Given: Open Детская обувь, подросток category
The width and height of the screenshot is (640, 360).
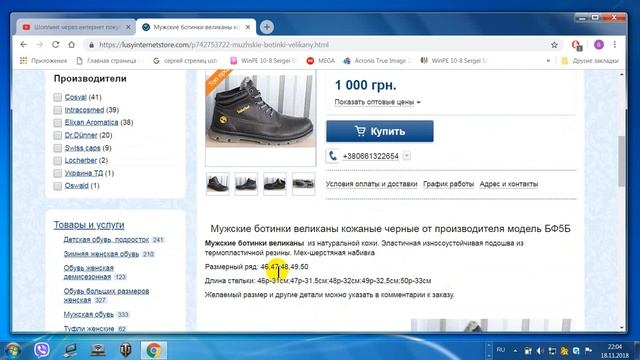Looking at the screenshot, I should tap(106, 240).
